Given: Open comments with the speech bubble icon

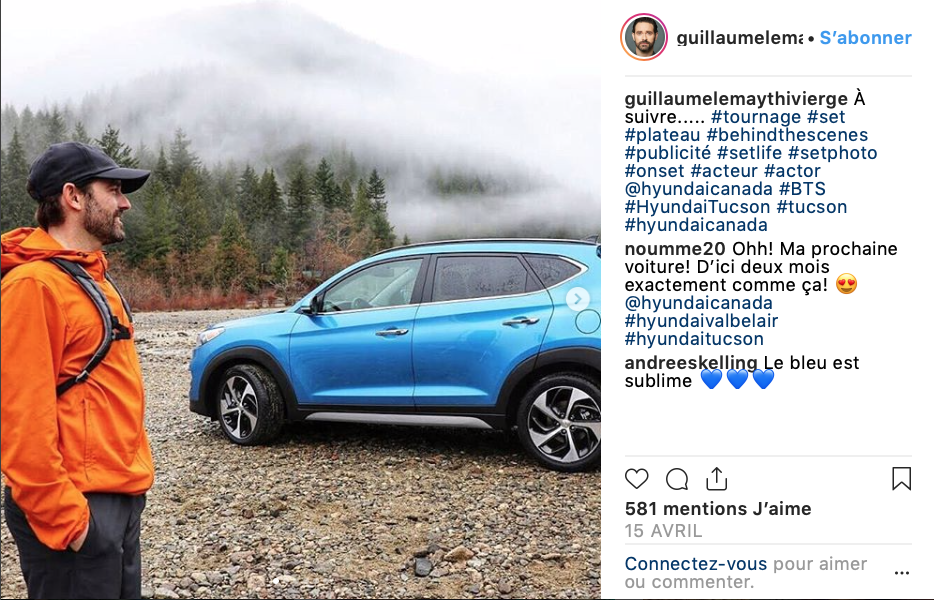Looking at the screenshot, I should pos(677,479).
